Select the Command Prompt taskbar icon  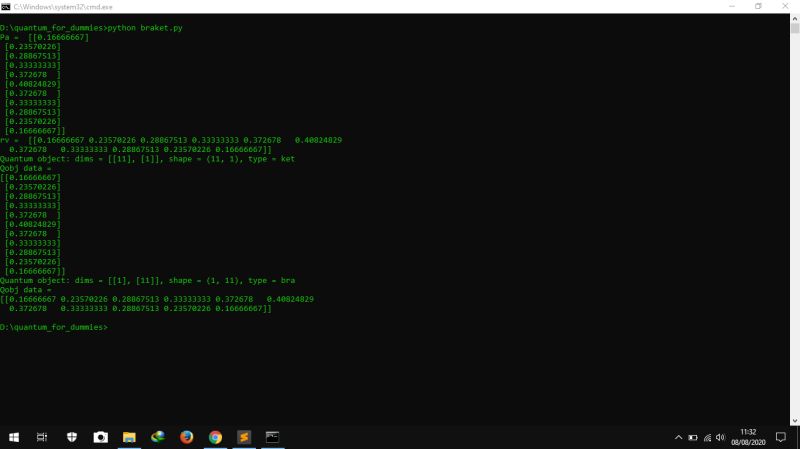tap(272, 437)
